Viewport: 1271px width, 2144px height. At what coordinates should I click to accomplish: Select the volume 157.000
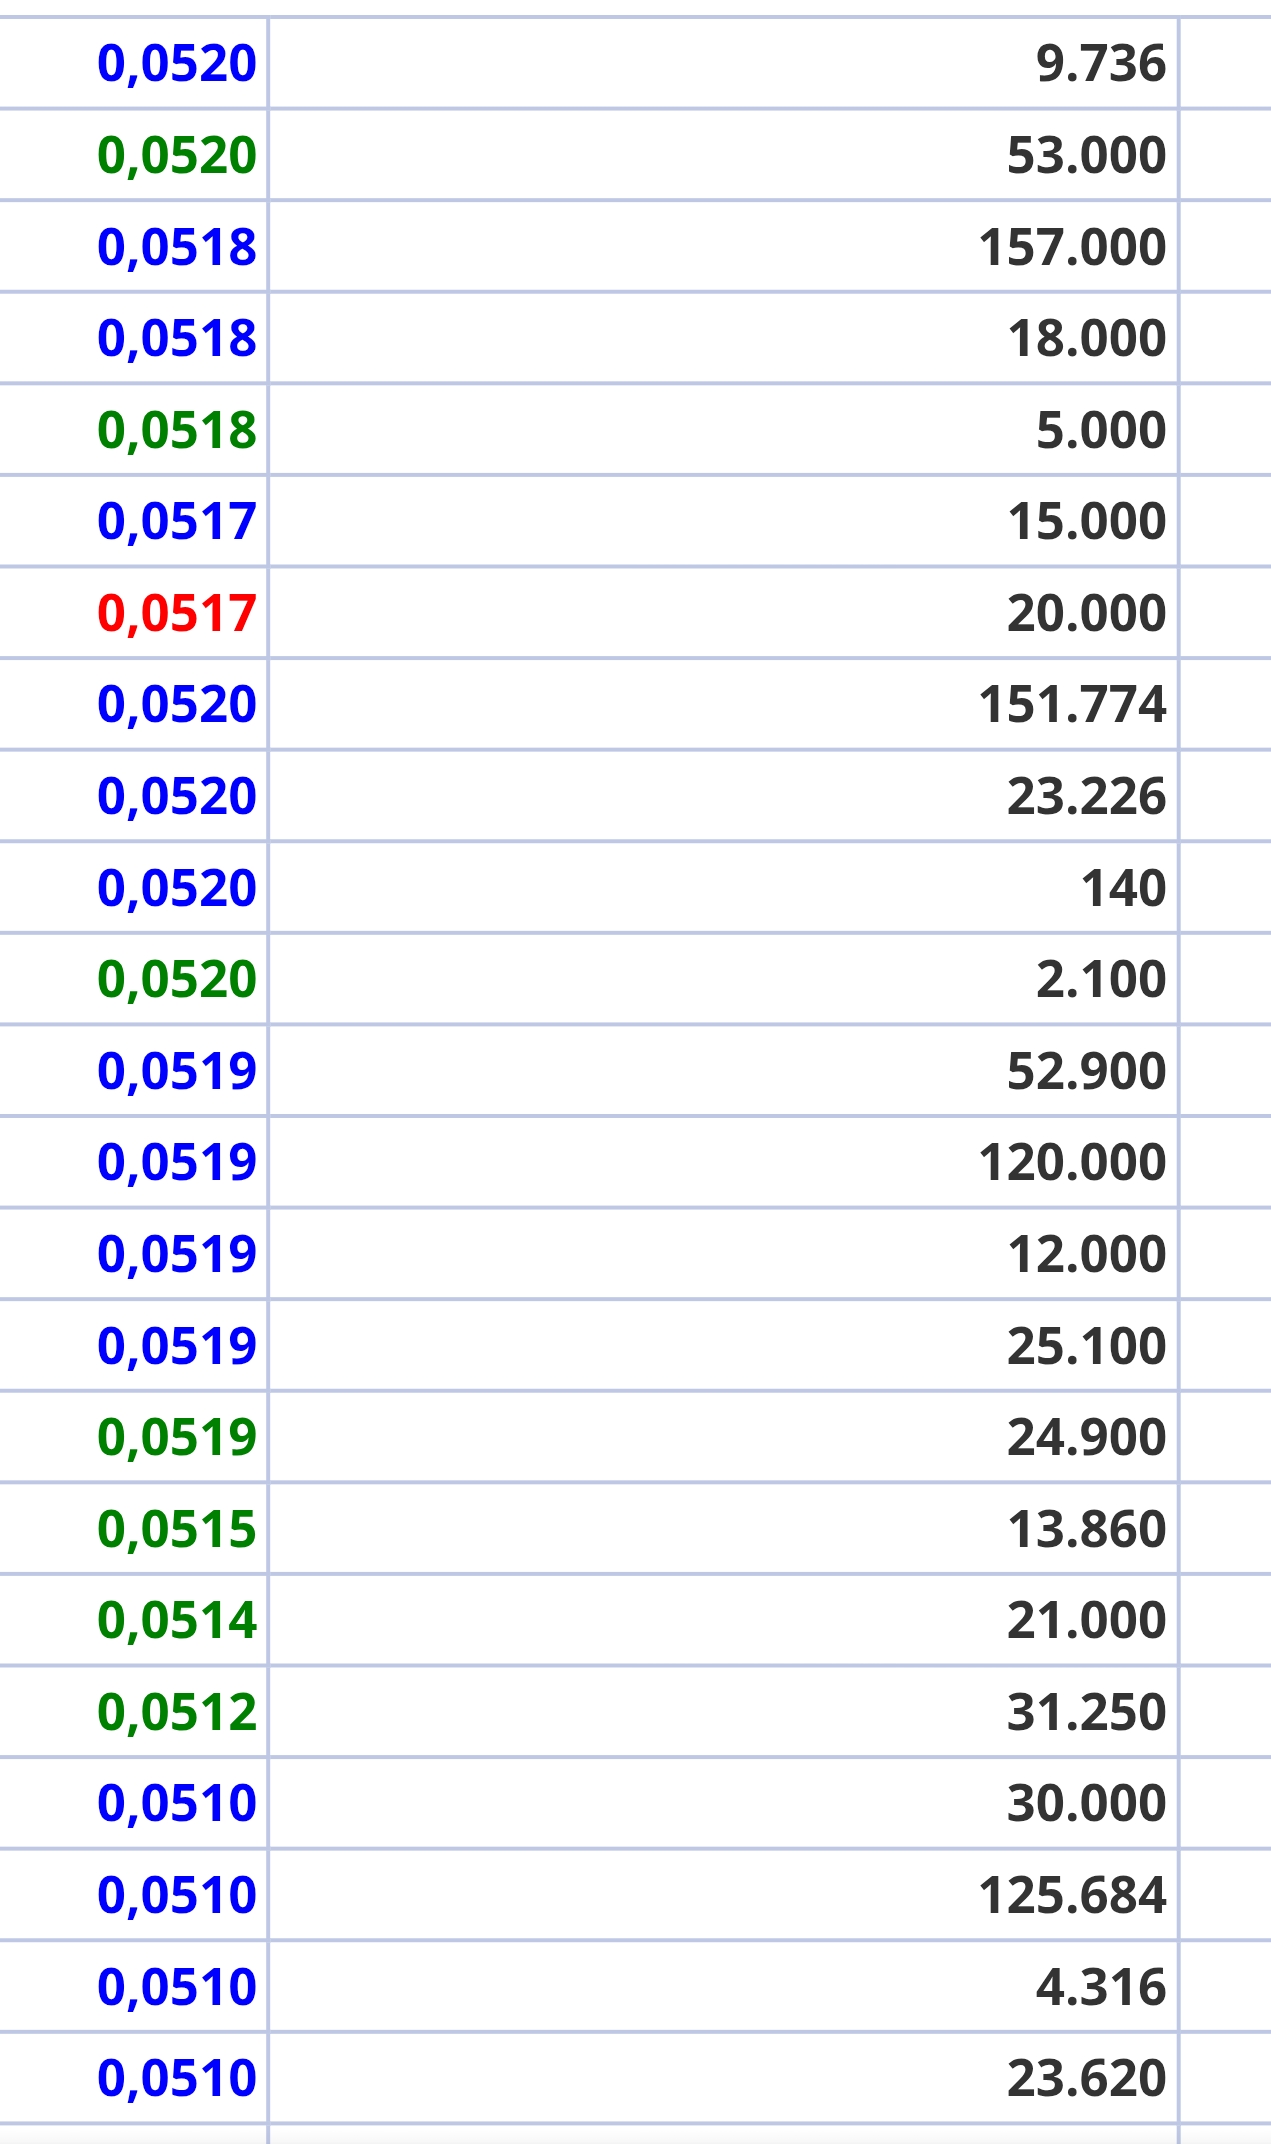pyautogui.click(x=1072, y=247)
